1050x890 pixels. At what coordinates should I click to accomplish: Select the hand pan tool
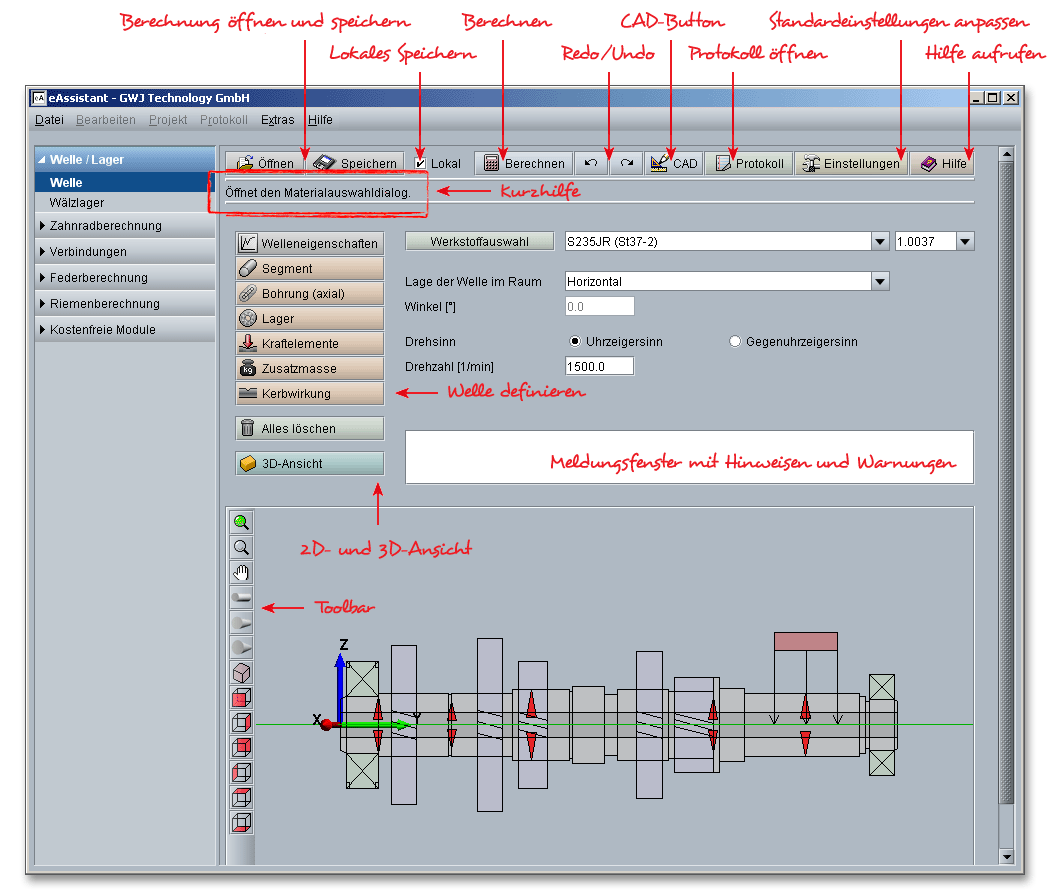click(241, 572)
